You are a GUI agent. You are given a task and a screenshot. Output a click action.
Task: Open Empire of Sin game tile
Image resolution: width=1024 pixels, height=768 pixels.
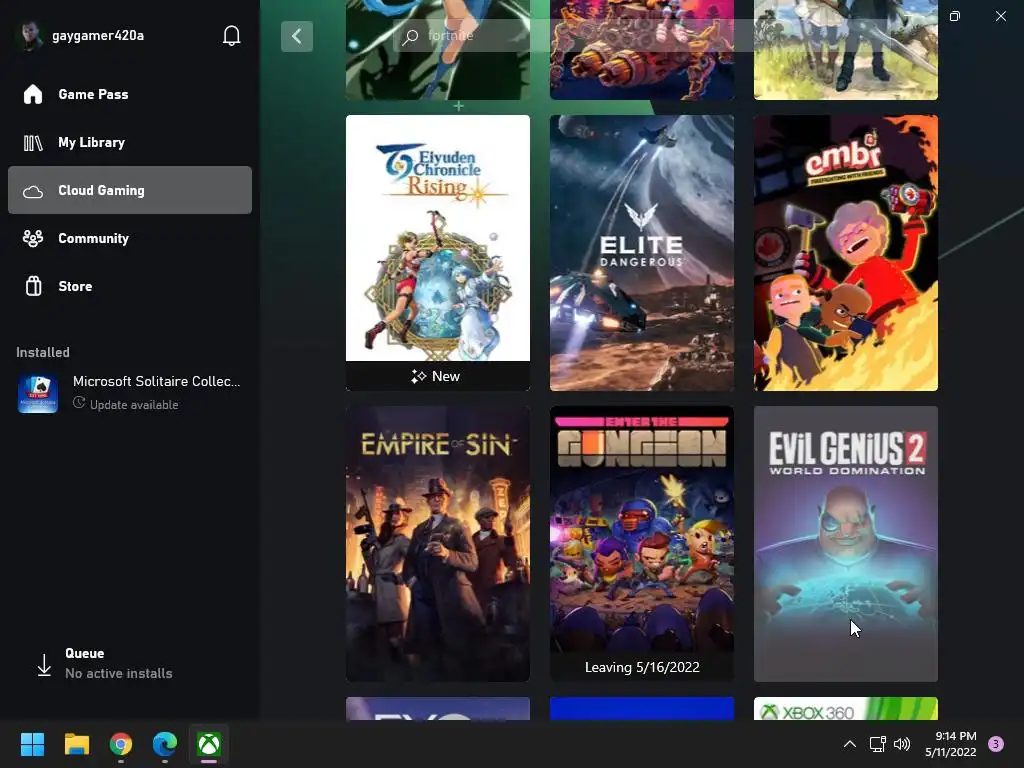(x=438, y=544)
